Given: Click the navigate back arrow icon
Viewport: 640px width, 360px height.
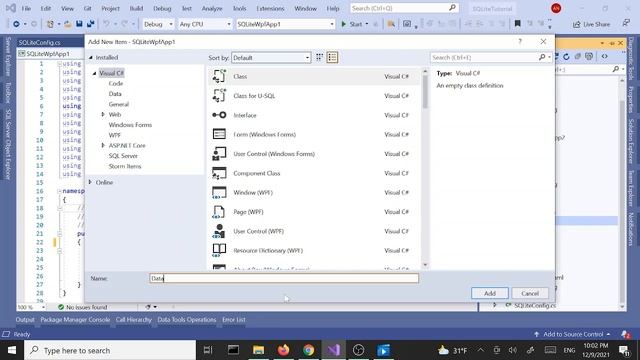Looking at the screenshot, I should tap(16, 24).
